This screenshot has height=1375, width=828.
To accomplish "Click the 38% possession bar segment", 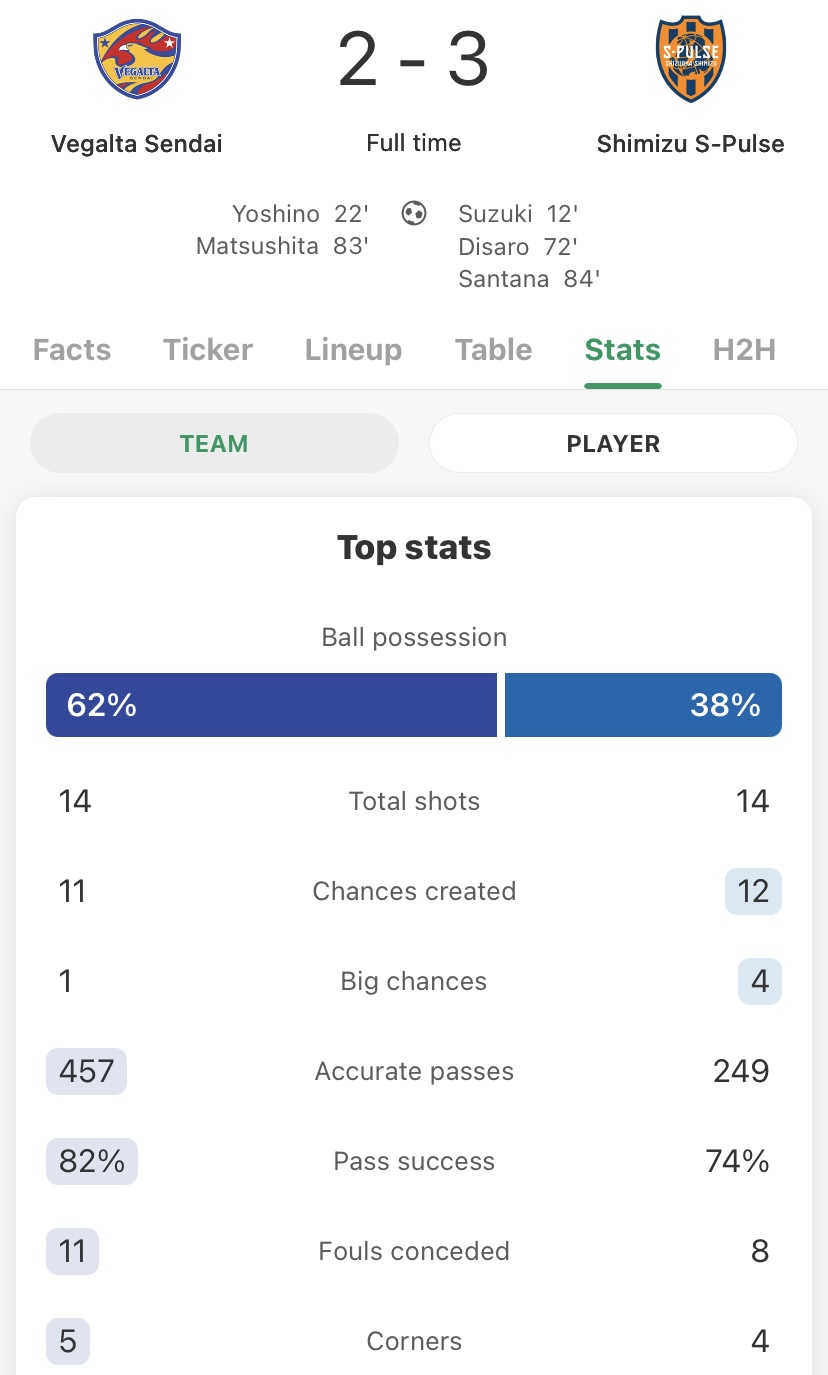I will [643, 705].
